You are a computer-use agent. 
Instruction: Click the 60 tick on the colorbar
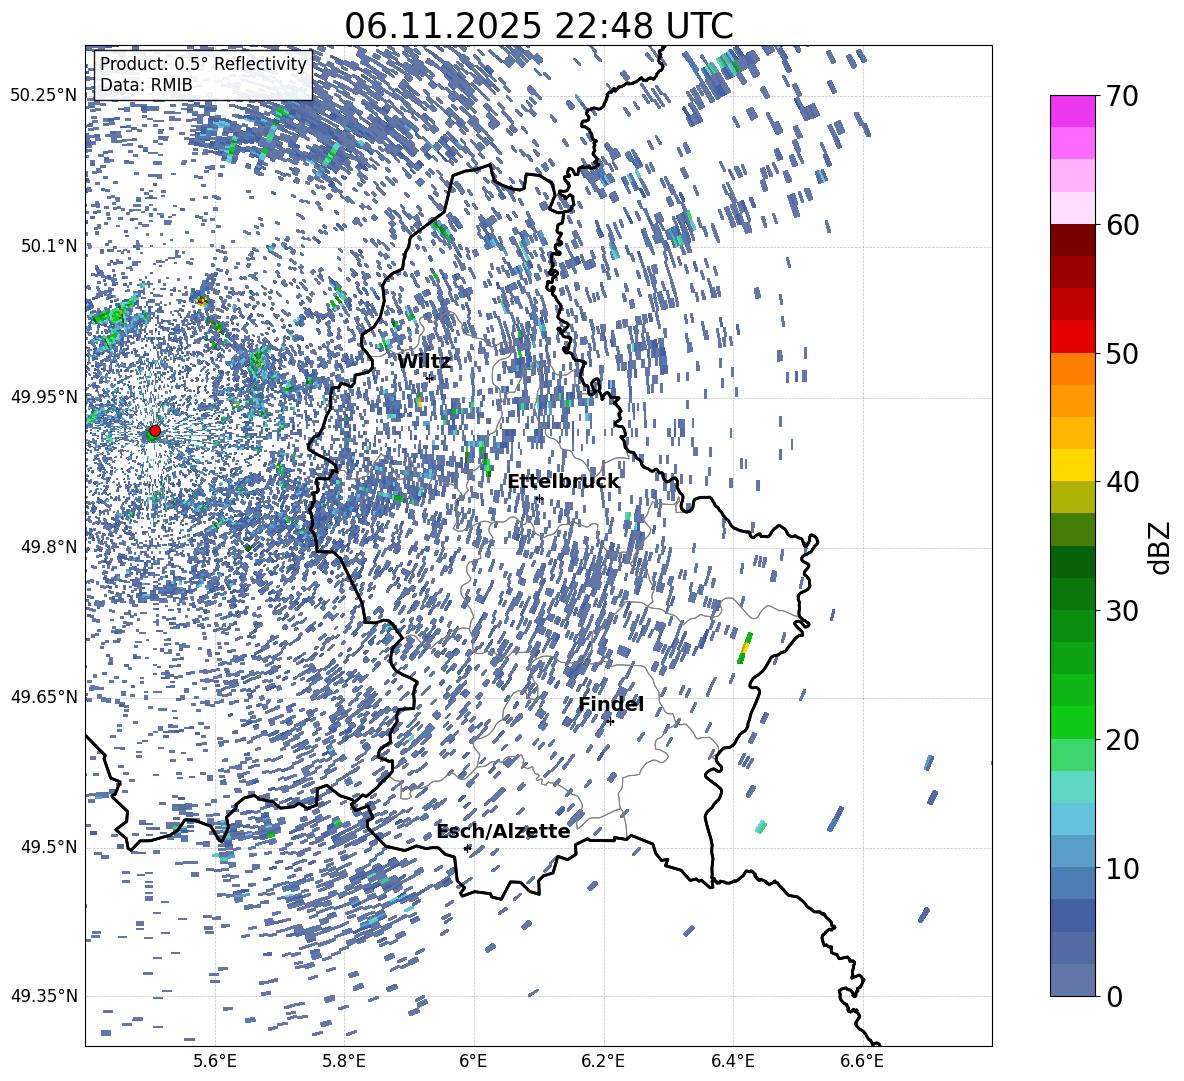coord(1122,225)
